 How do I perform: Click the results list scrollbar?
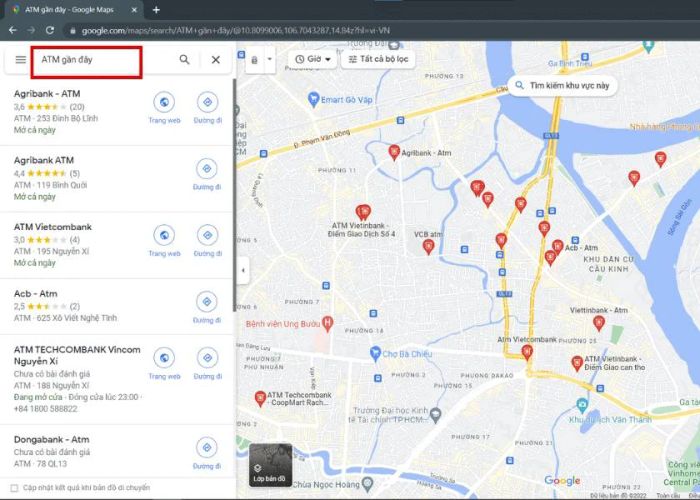click(234, 195)
